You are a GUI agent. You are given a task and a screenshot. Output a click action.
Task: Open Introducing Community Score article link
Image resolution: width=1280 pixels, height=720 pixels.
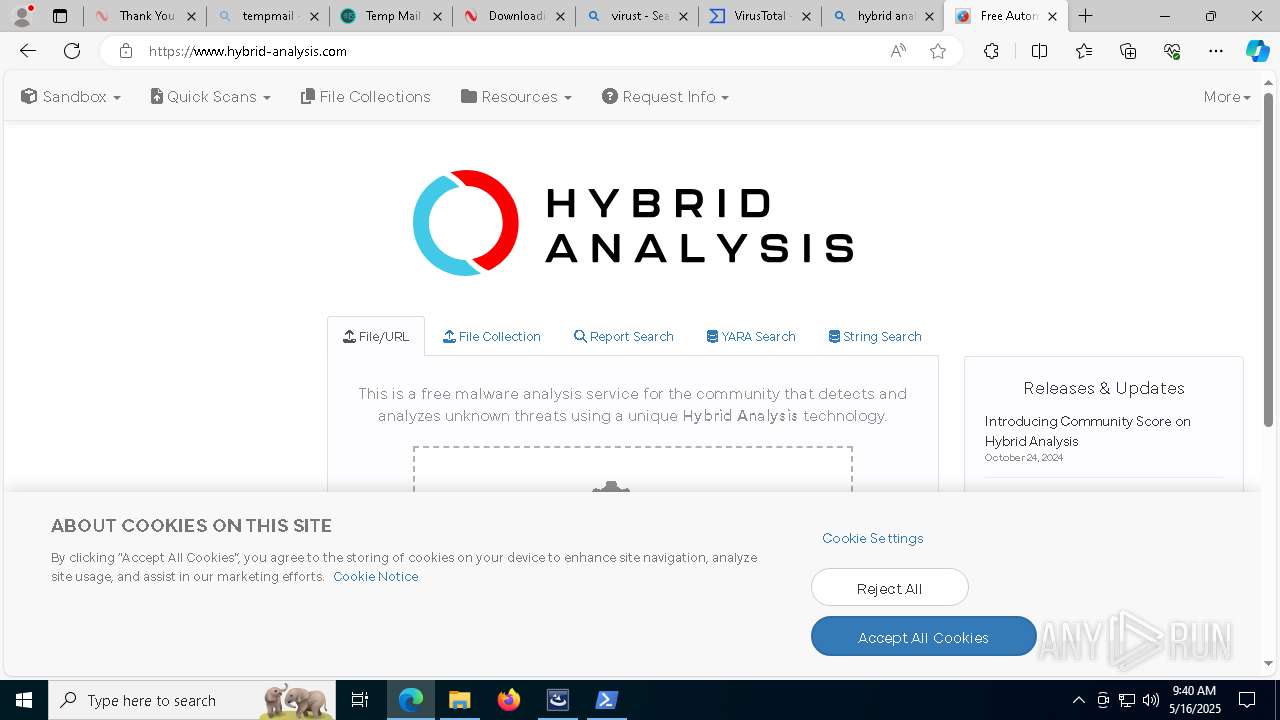[1087, 431]
